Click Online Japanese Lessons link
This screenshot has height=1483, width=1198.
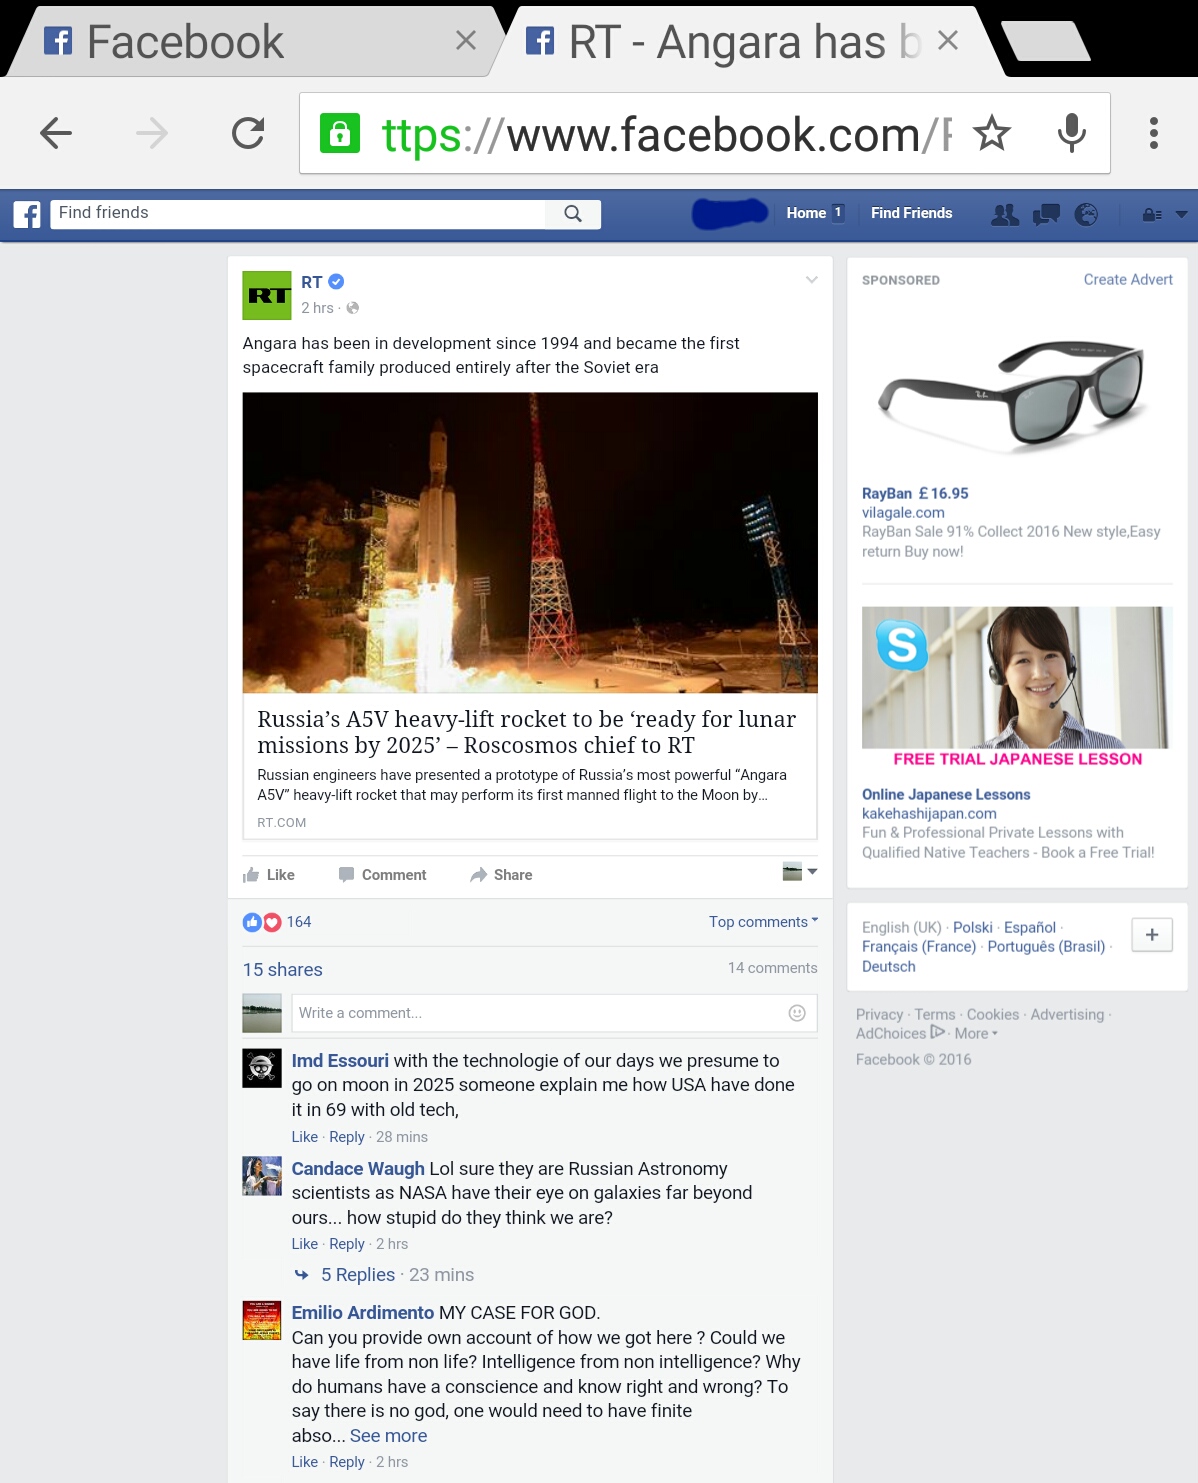[946, 794]
